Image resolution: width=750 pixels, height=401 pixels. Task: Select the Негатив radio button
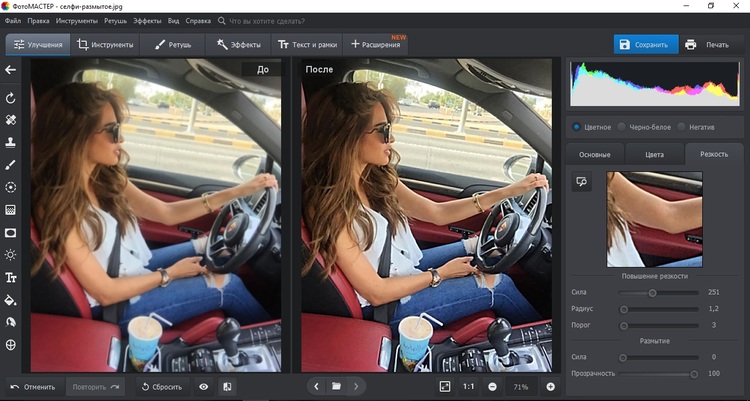[x=682, y=127]
